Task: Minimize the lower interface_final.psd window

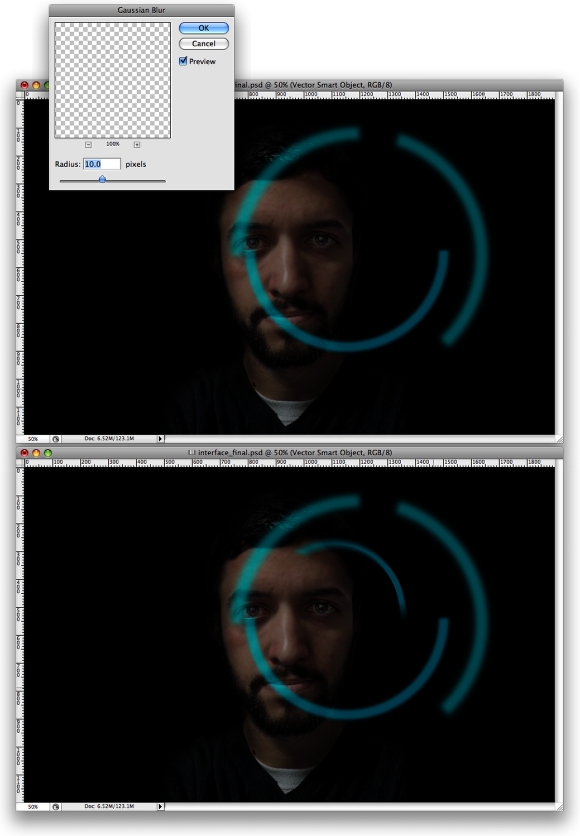Action: 36,453
